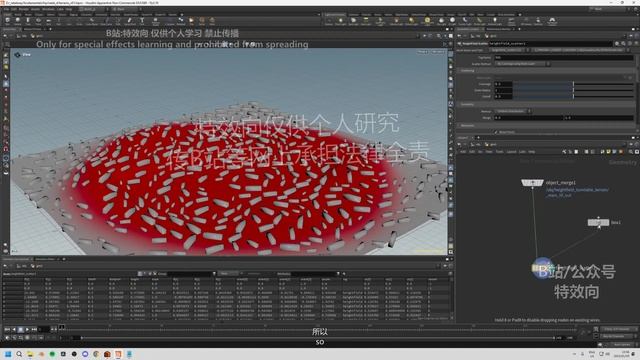Select the Font shelf tool

(x=142, y=20)
